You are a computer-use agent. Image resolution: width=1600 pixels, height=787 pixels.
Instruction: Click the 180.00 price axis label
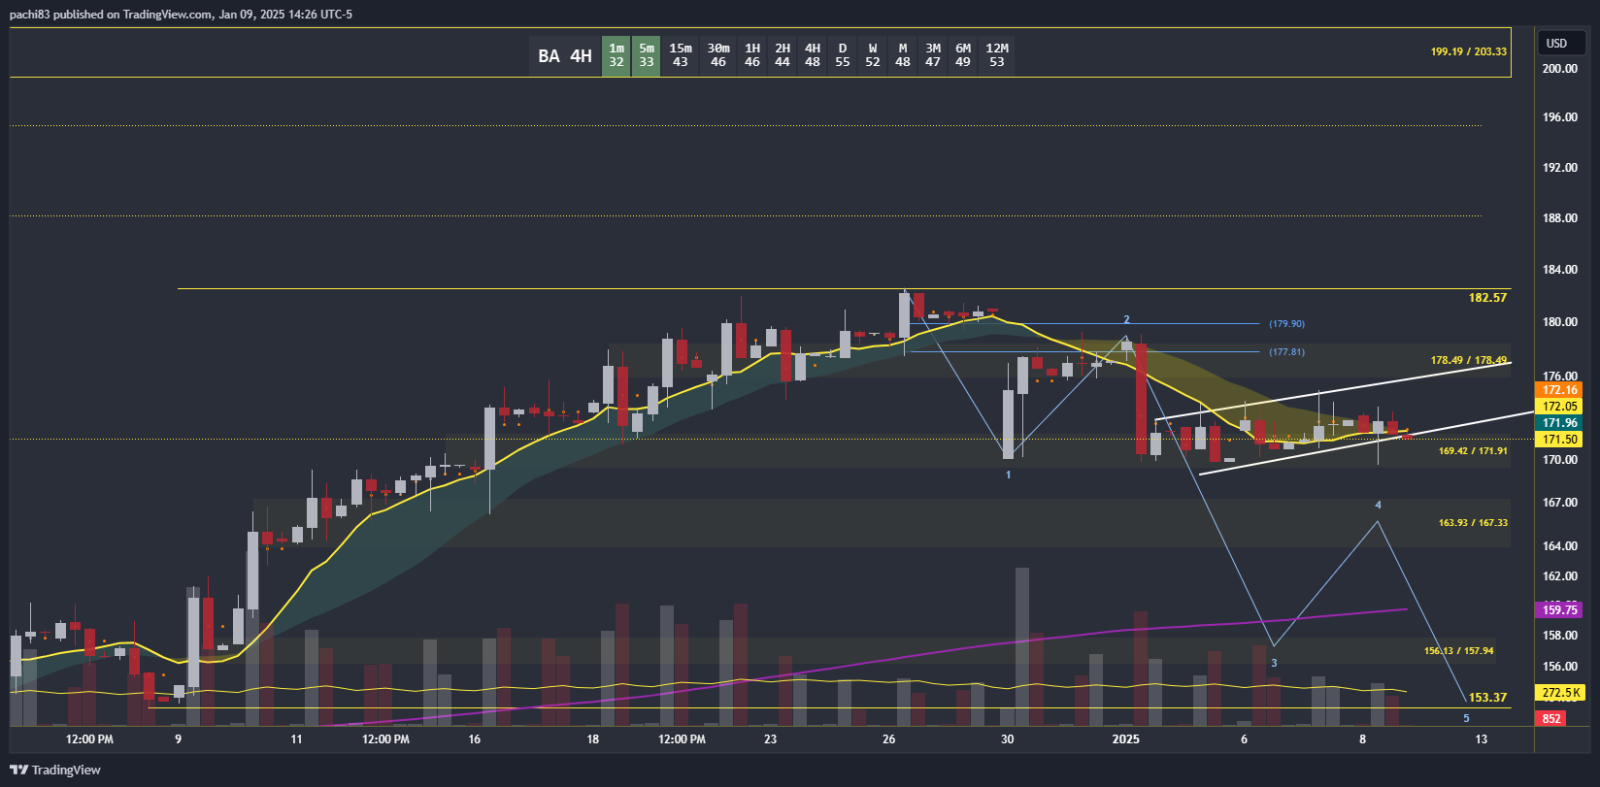tap(1559, 322)
